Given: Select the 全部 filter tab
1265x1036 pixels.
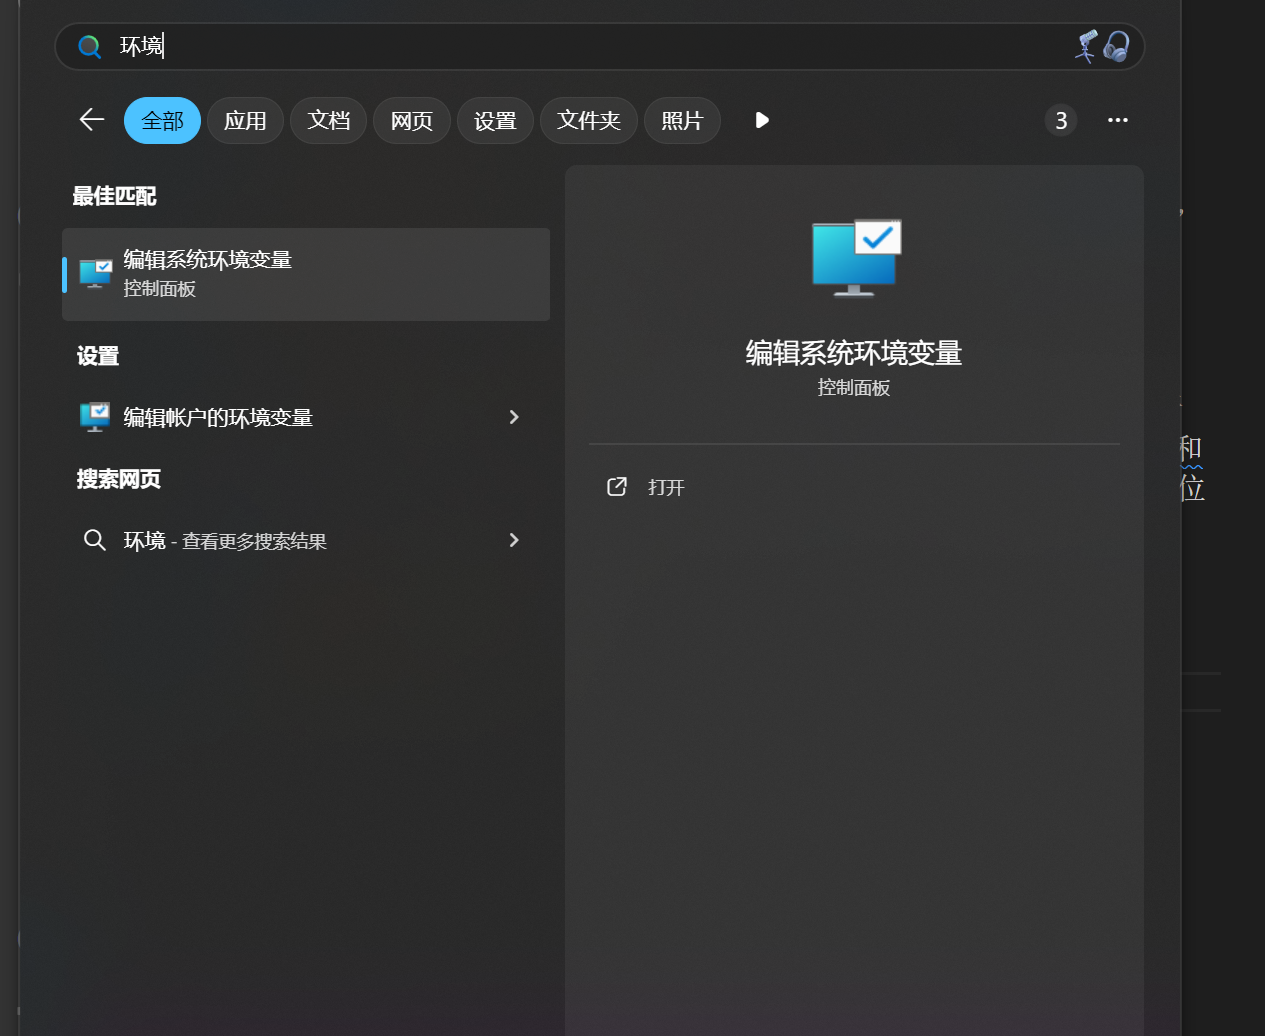Looking at the screenshot, I should (x=162, y=121).
